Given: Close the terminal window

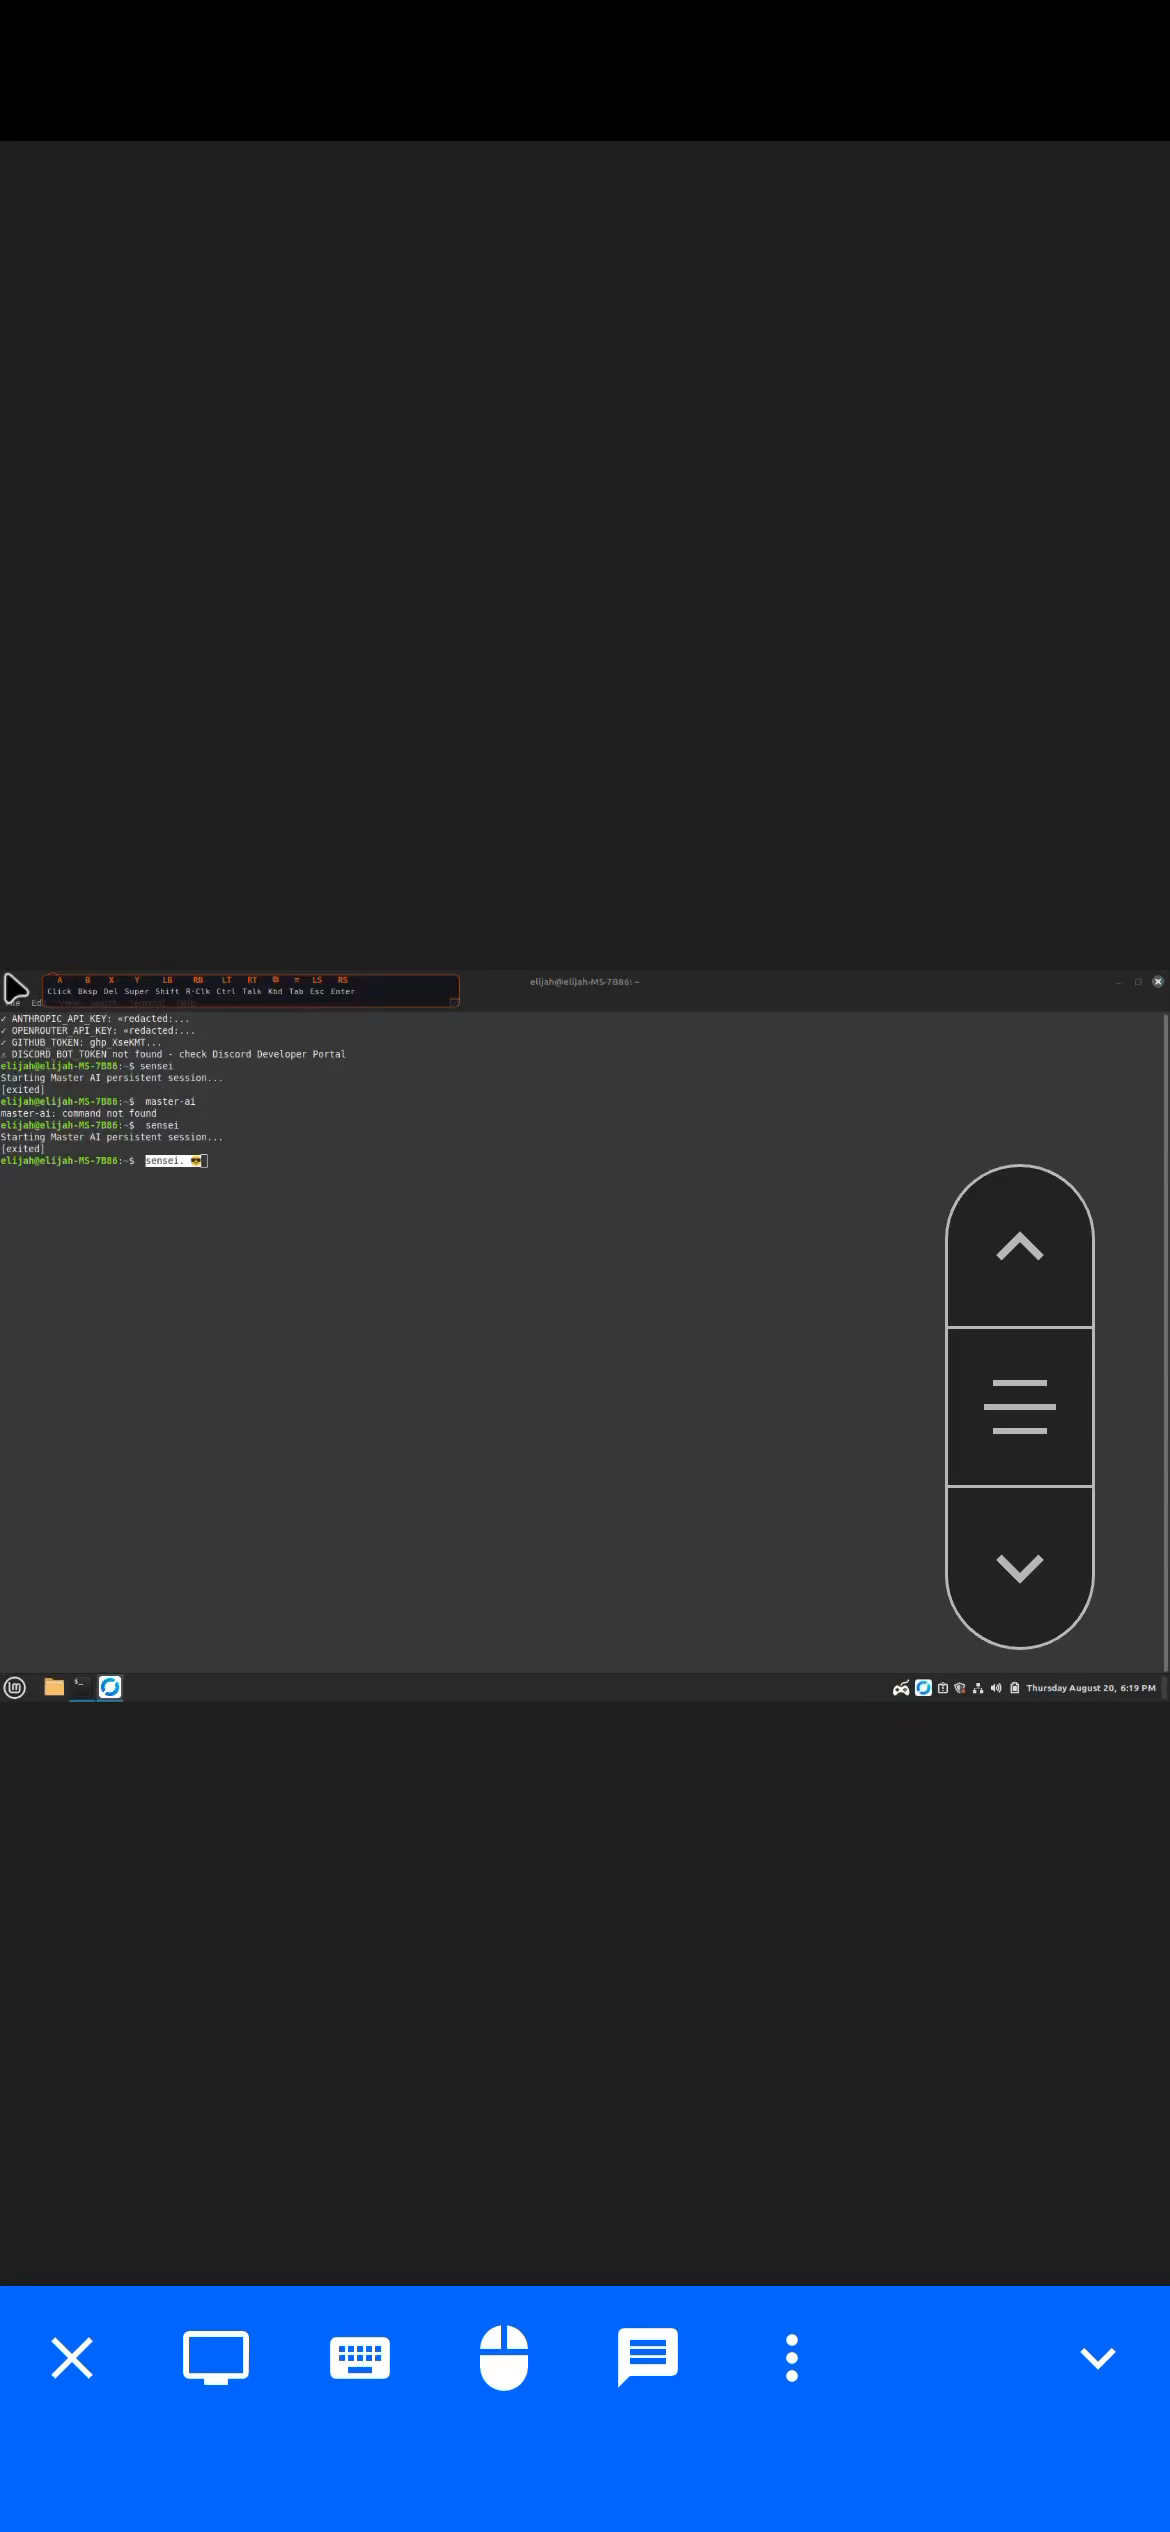Looking at the screenshot, I should click(x=1158, y=982).
